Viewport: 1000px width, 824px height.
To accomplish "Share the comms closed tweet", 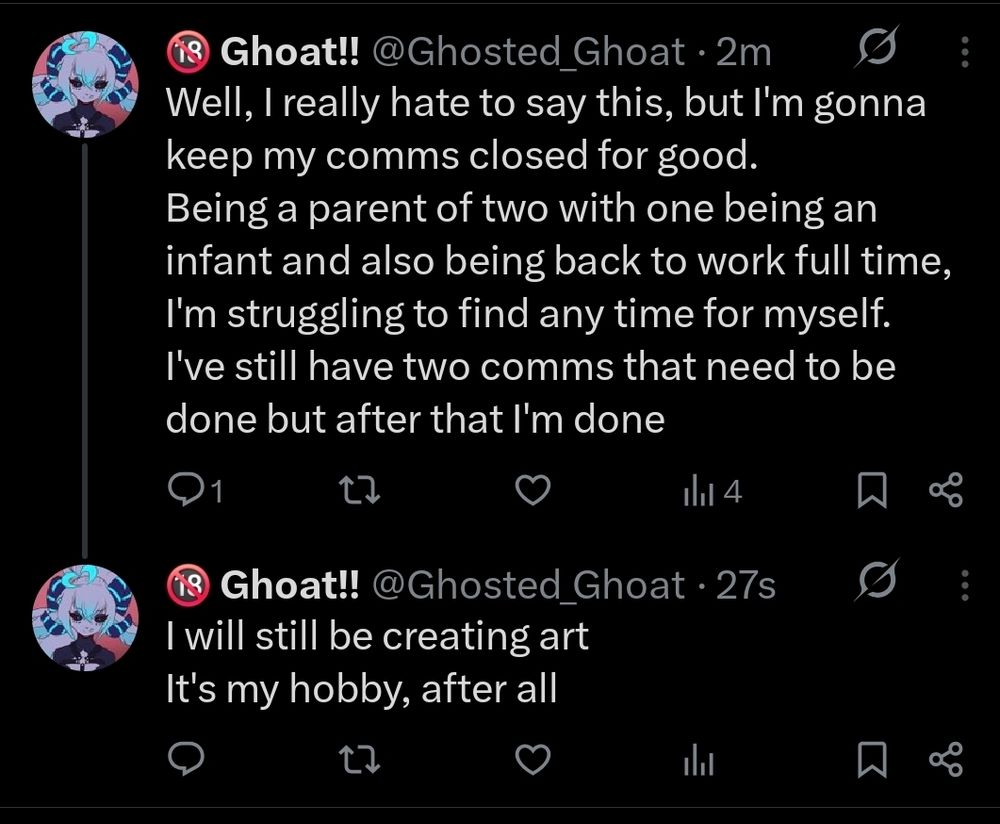I will pyautogui.click(x=945, y=490).
